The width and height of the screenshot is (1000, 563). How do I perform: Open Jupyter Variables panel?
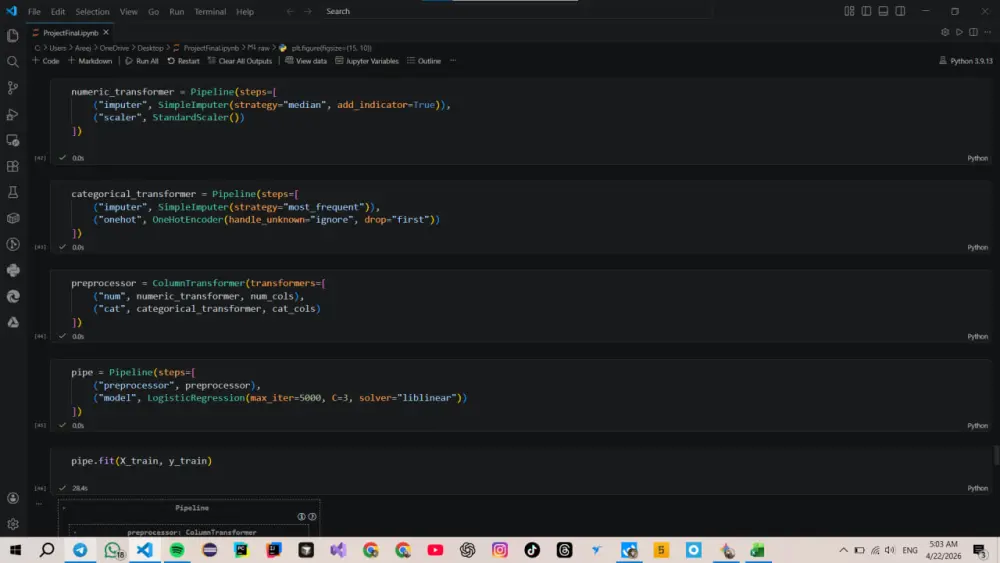pyautogui.click(x=367, y=61)
